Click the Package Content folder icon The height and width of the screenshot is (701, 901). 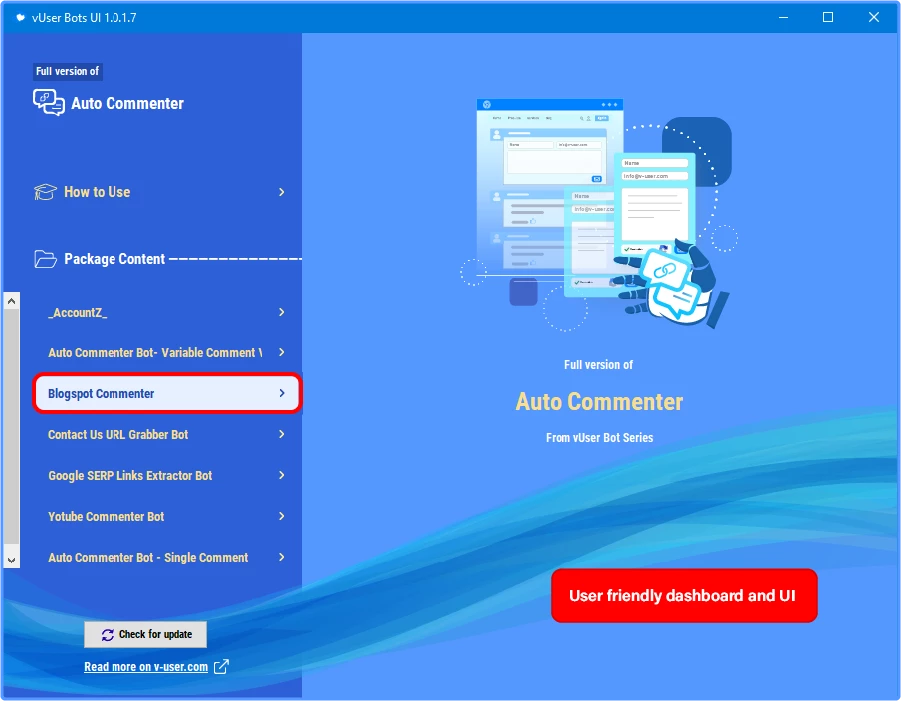45,259
